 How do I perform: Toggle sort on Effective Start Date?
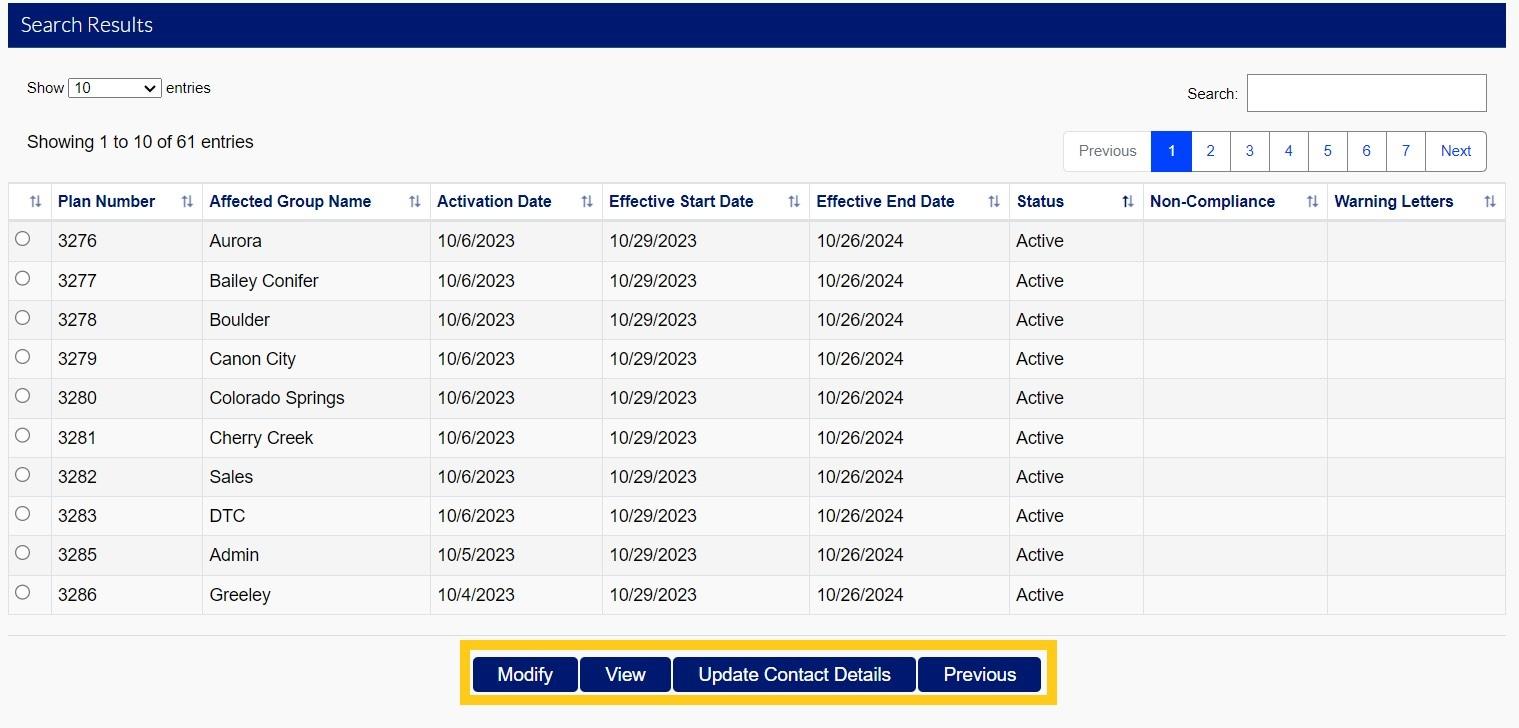(794, 202)
